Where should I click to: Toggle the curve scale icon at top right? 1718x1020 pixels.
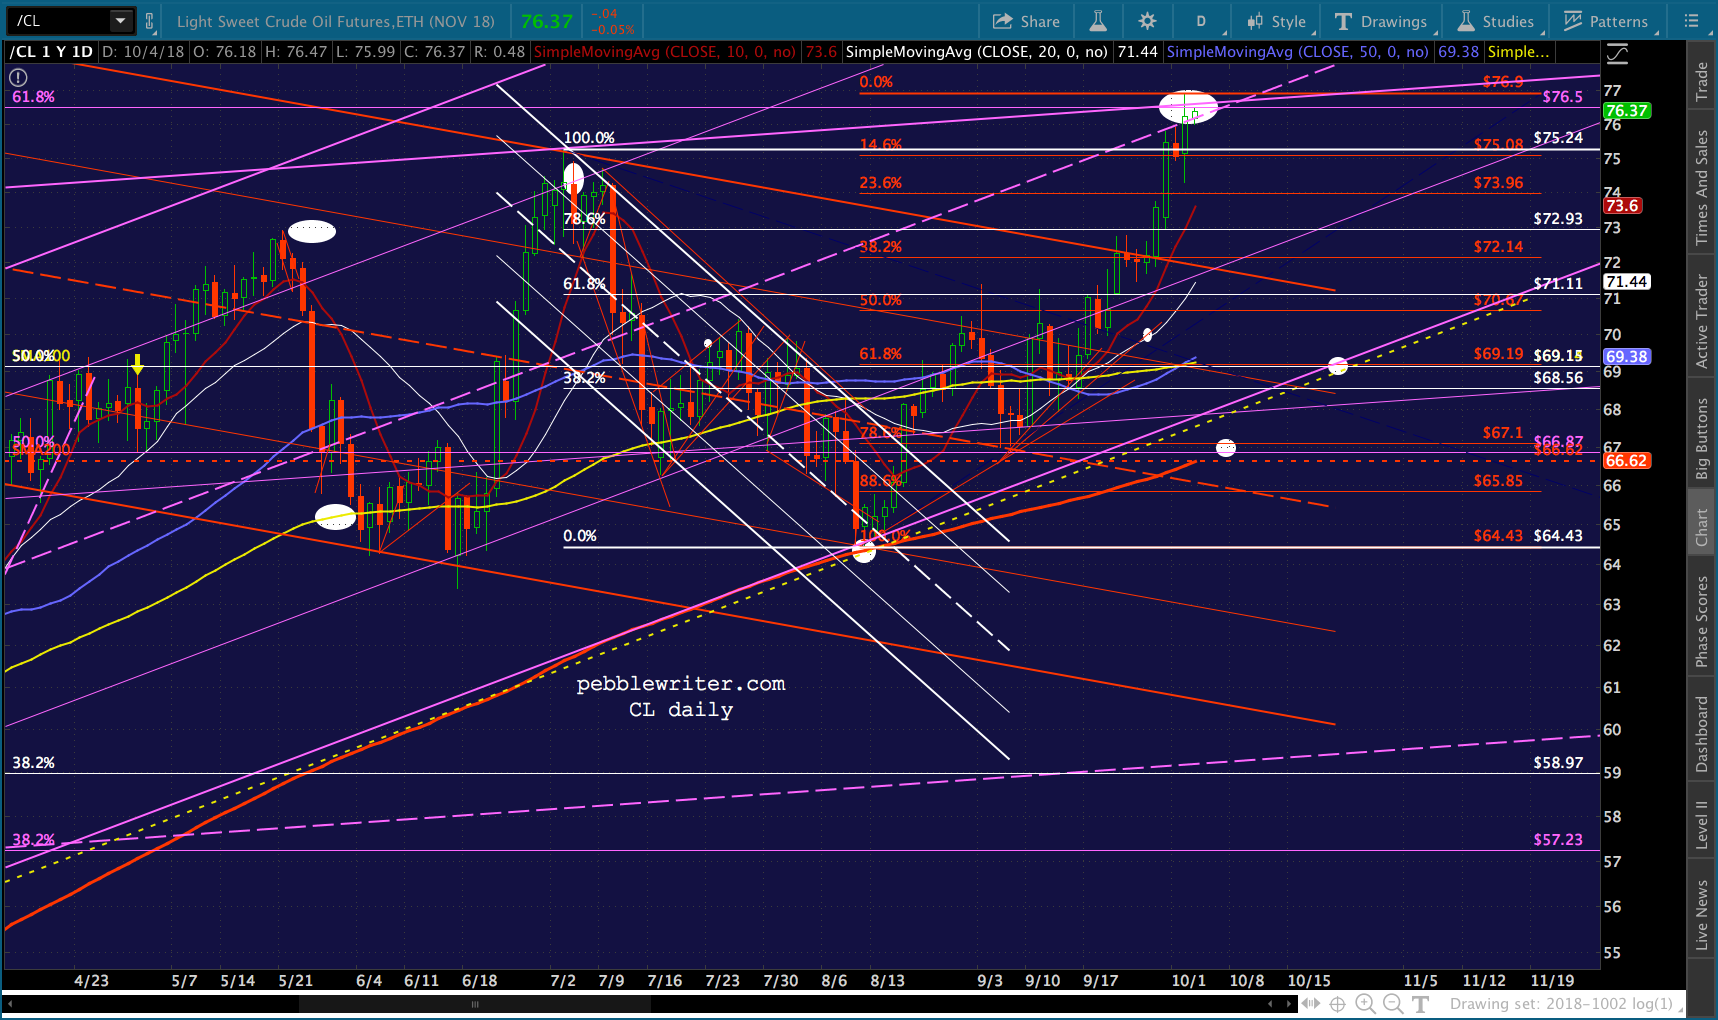point(1617,55)
